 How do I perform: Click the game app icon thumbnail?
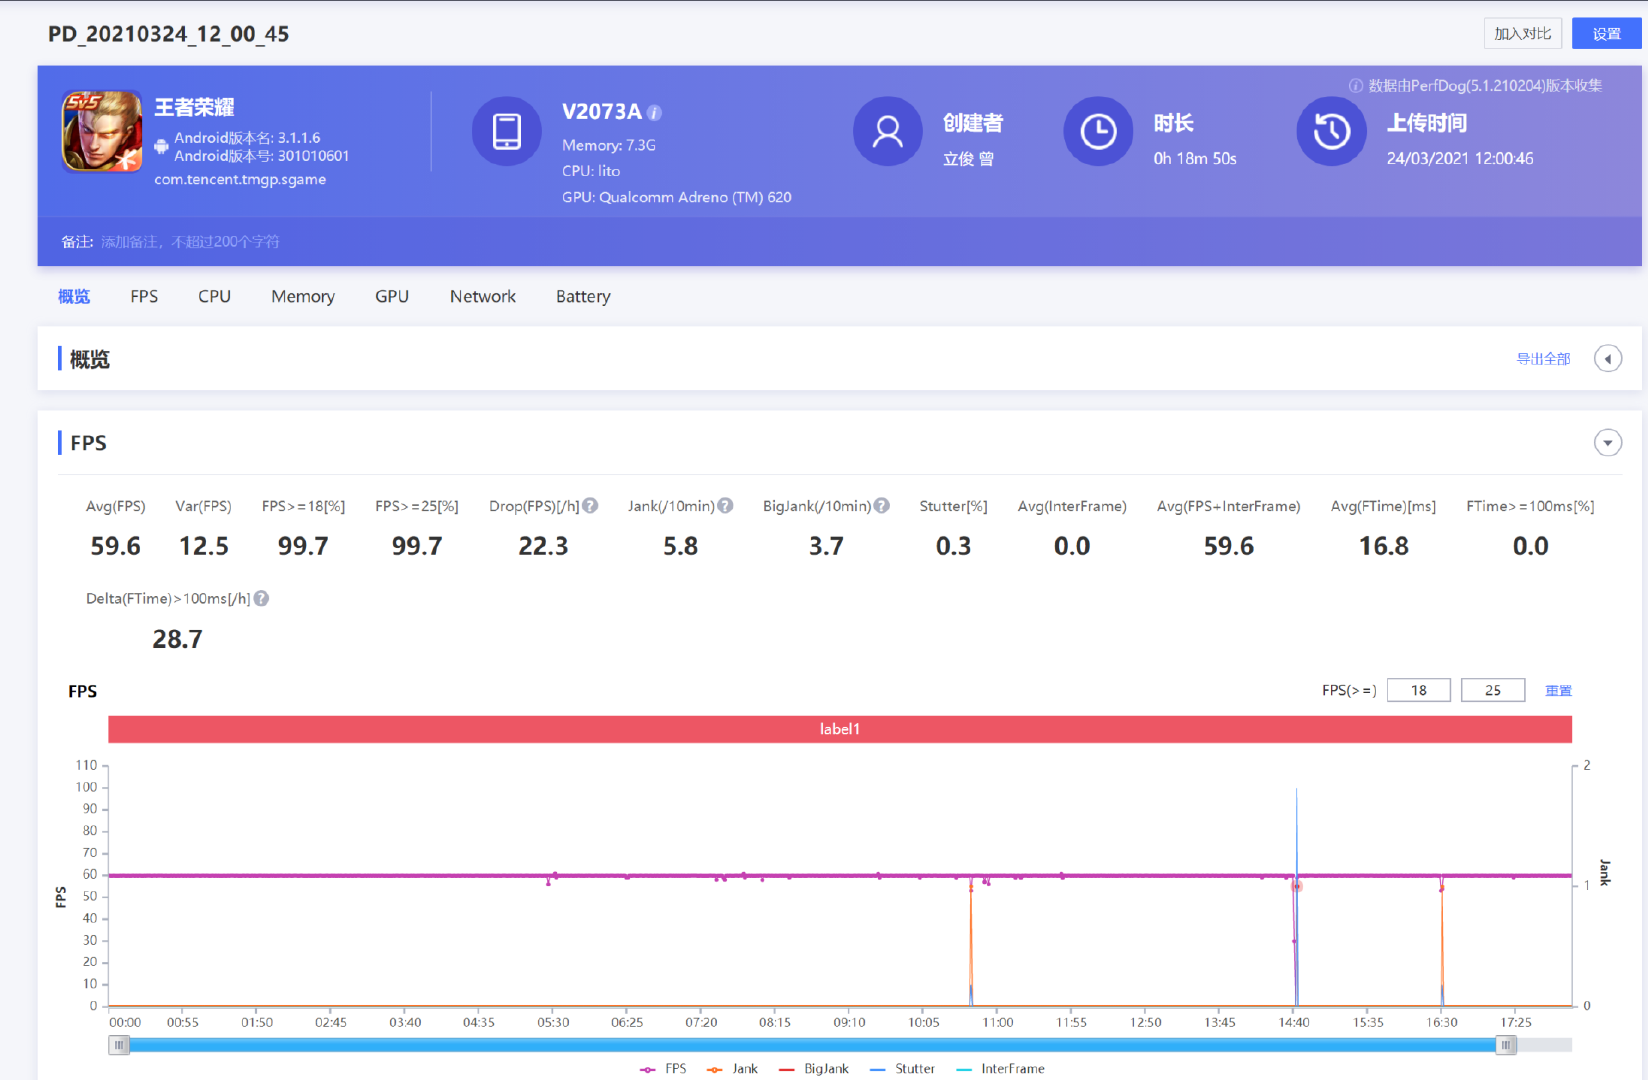tap(102, 131)
